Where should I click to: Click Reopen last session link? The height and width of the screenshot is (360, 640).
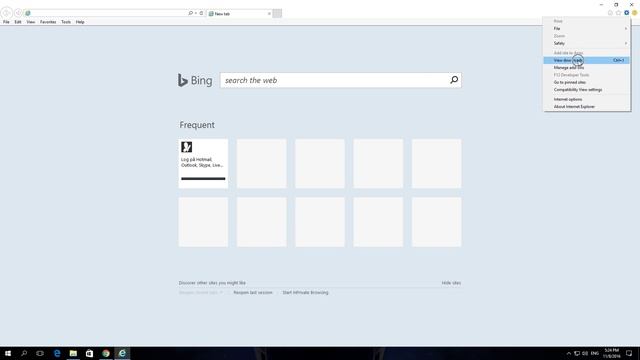coord(253,293)
